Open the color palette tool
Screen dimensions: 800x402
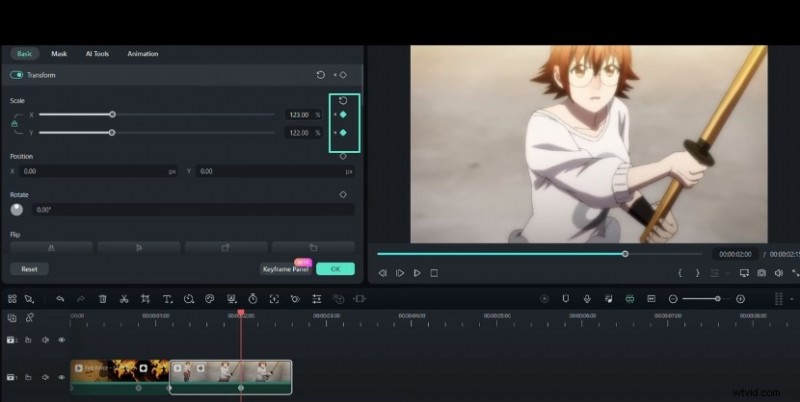(210, 299)
